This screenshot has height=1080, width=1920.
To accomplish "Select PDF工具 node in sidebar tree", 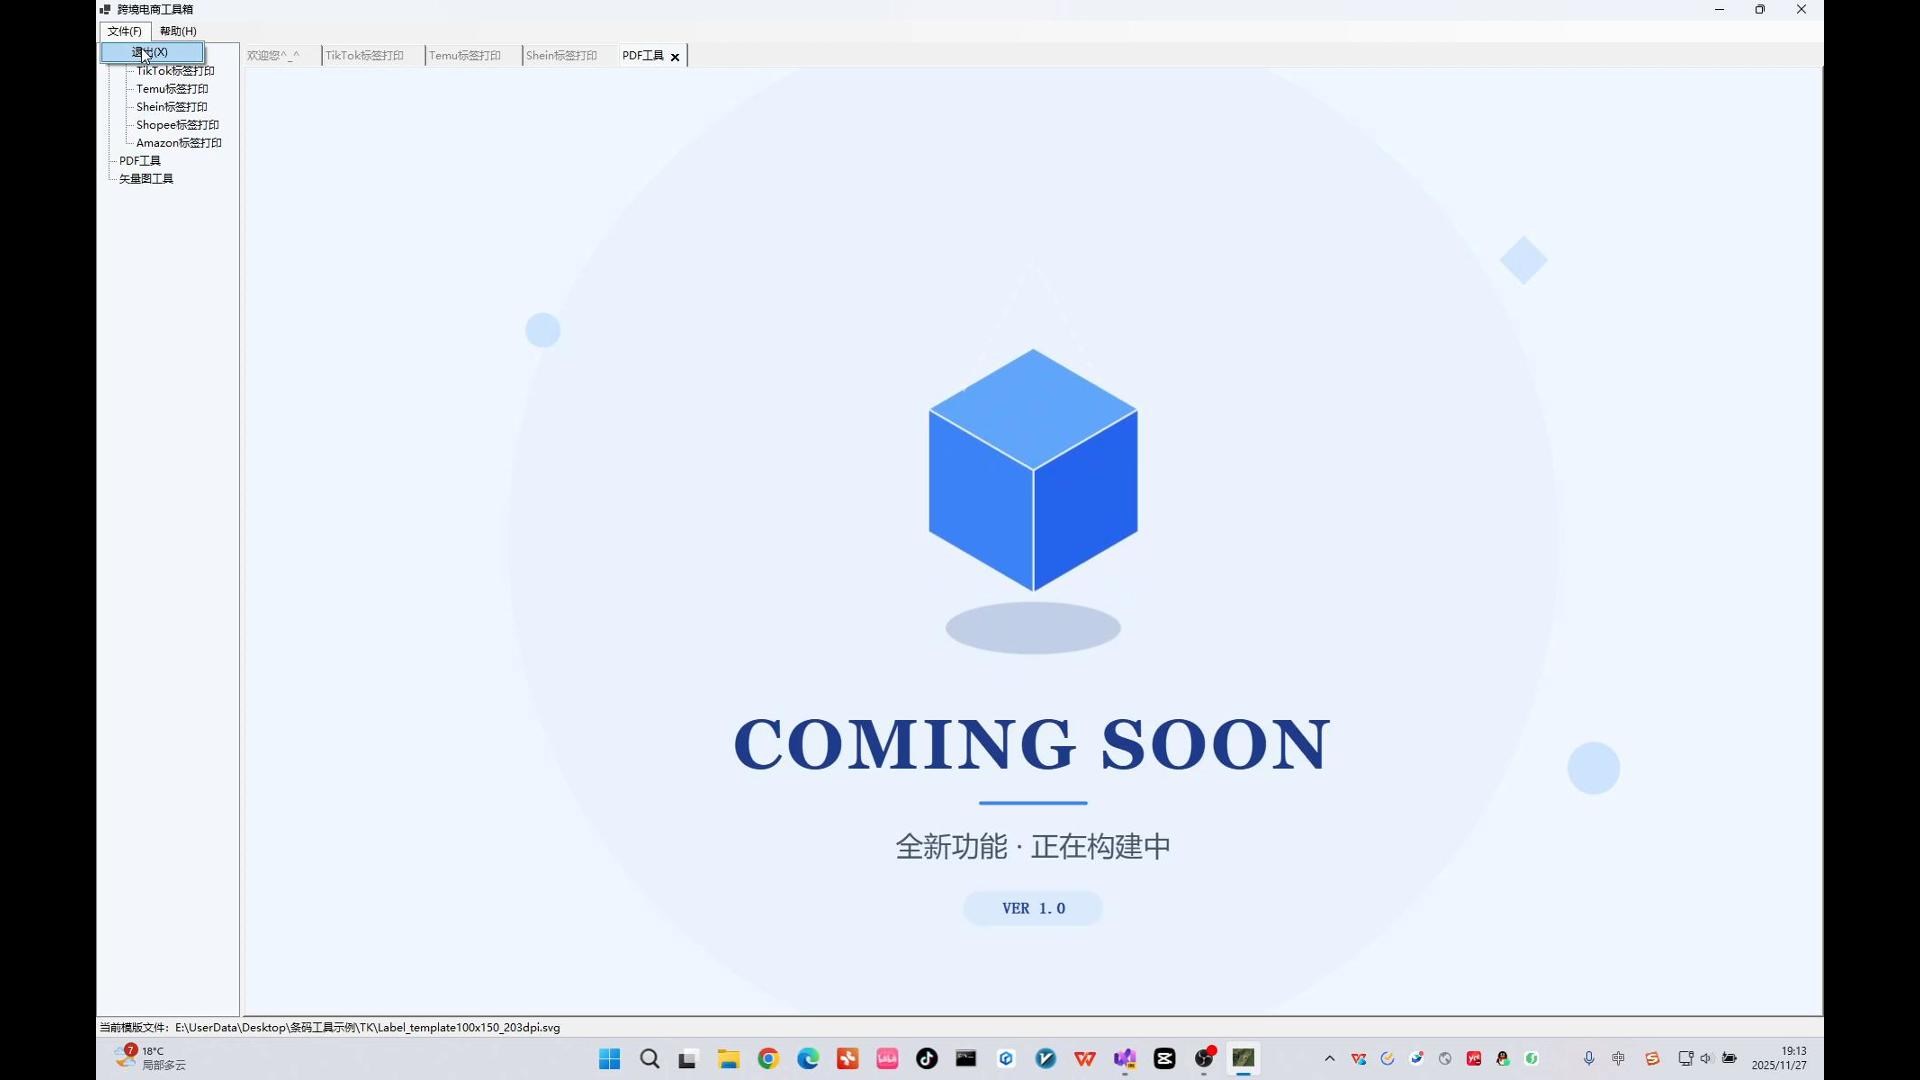I will coord(139,161).
